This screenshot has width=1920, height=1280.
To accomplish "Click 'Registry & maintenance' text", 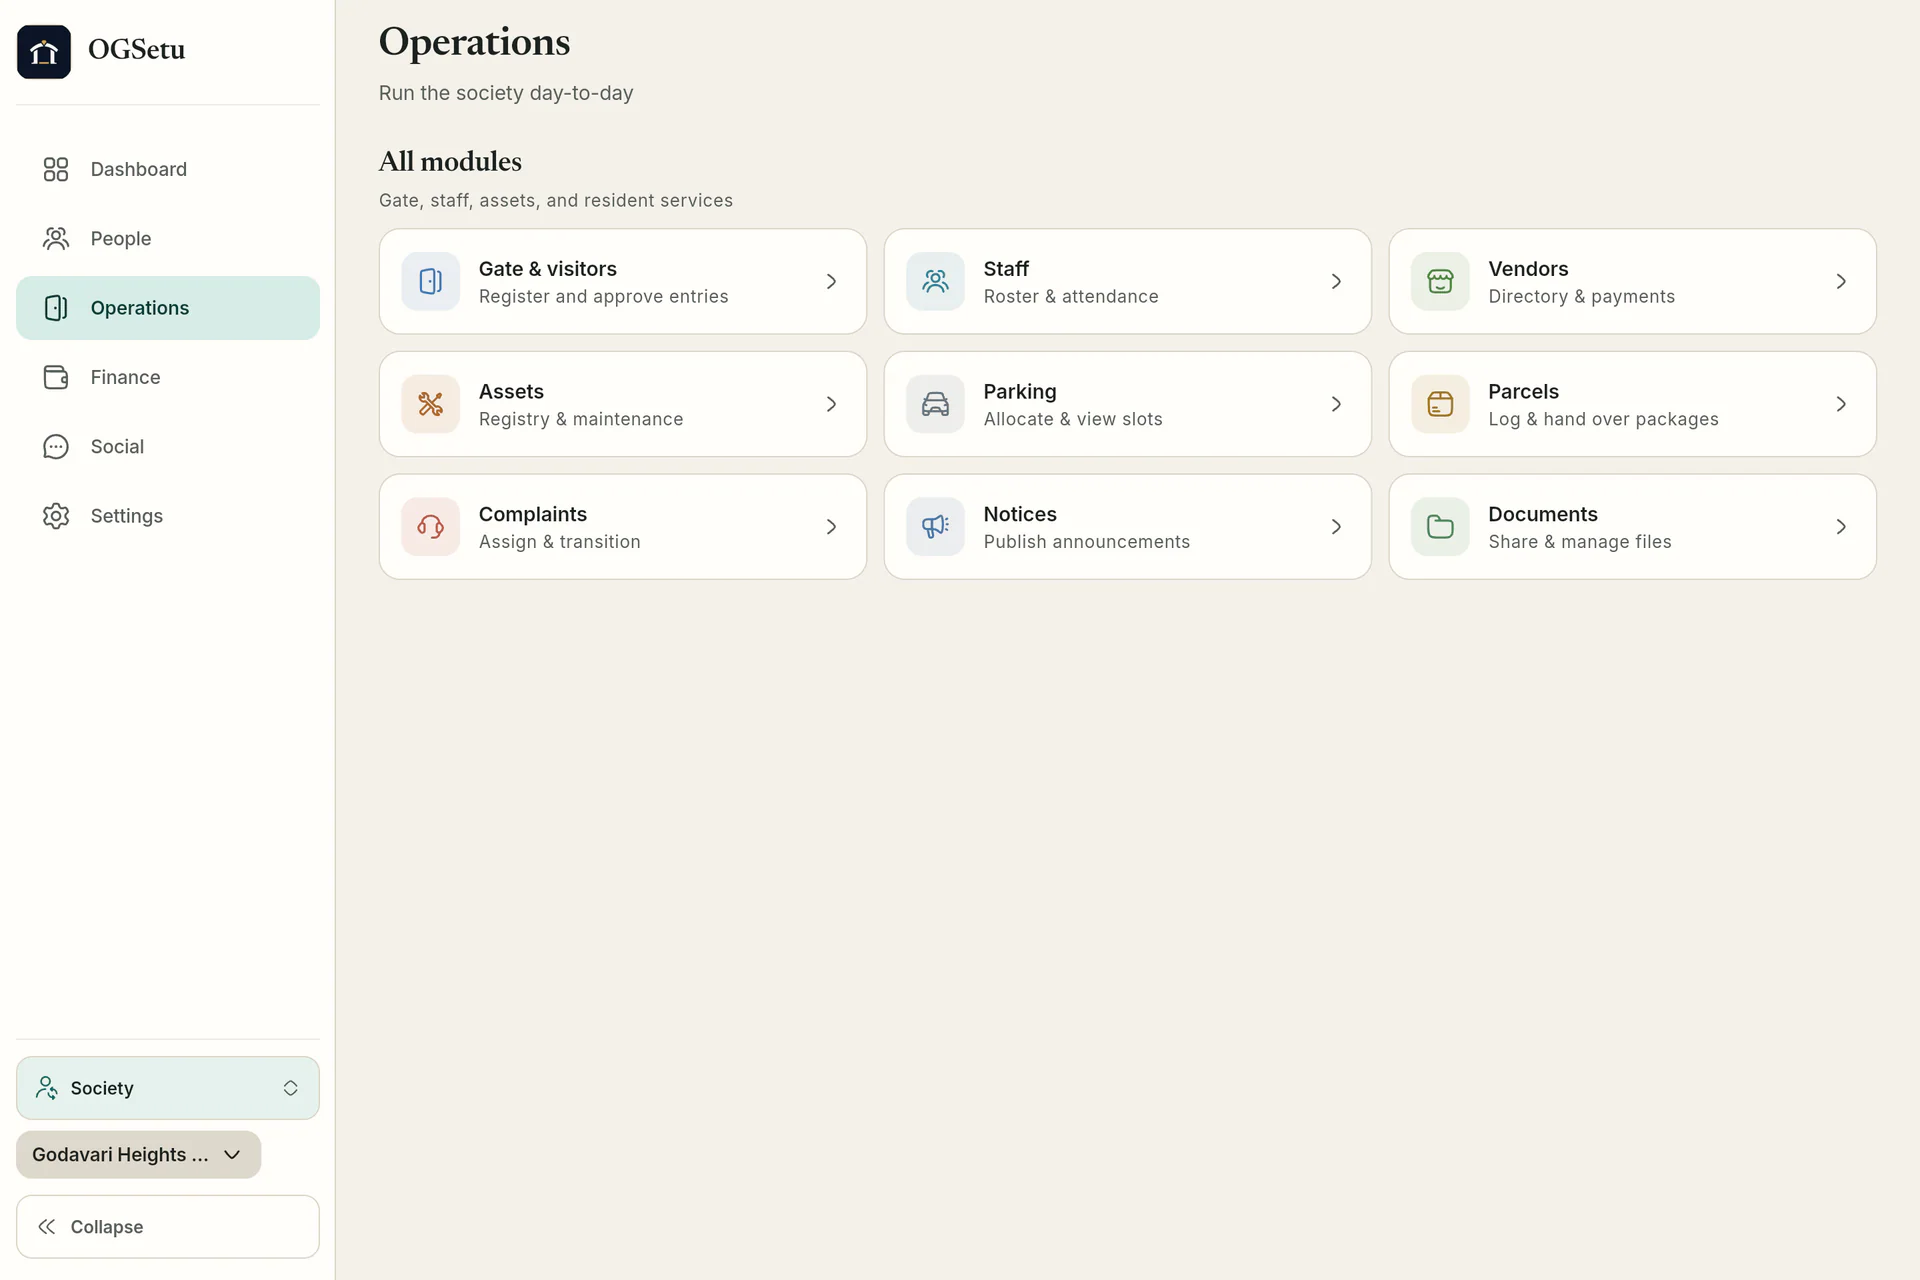I will pos(581,419).
